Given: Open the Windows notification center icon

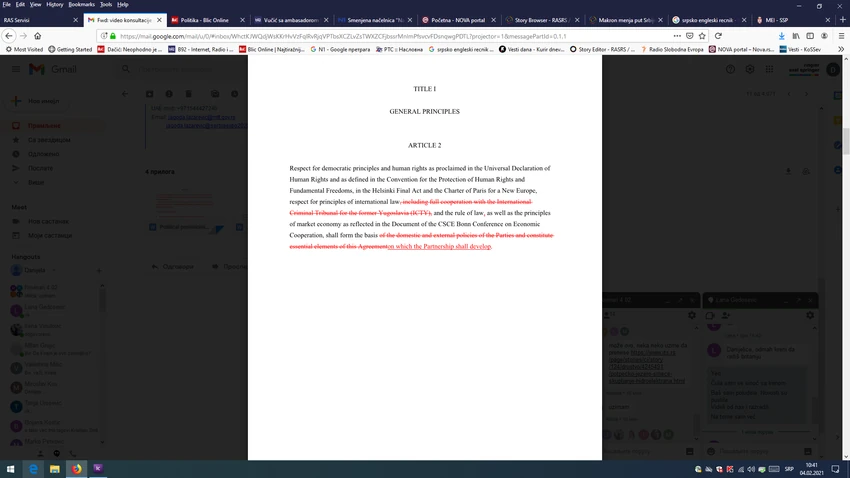Looking at the screenshot, I should (x=835, y=469).
